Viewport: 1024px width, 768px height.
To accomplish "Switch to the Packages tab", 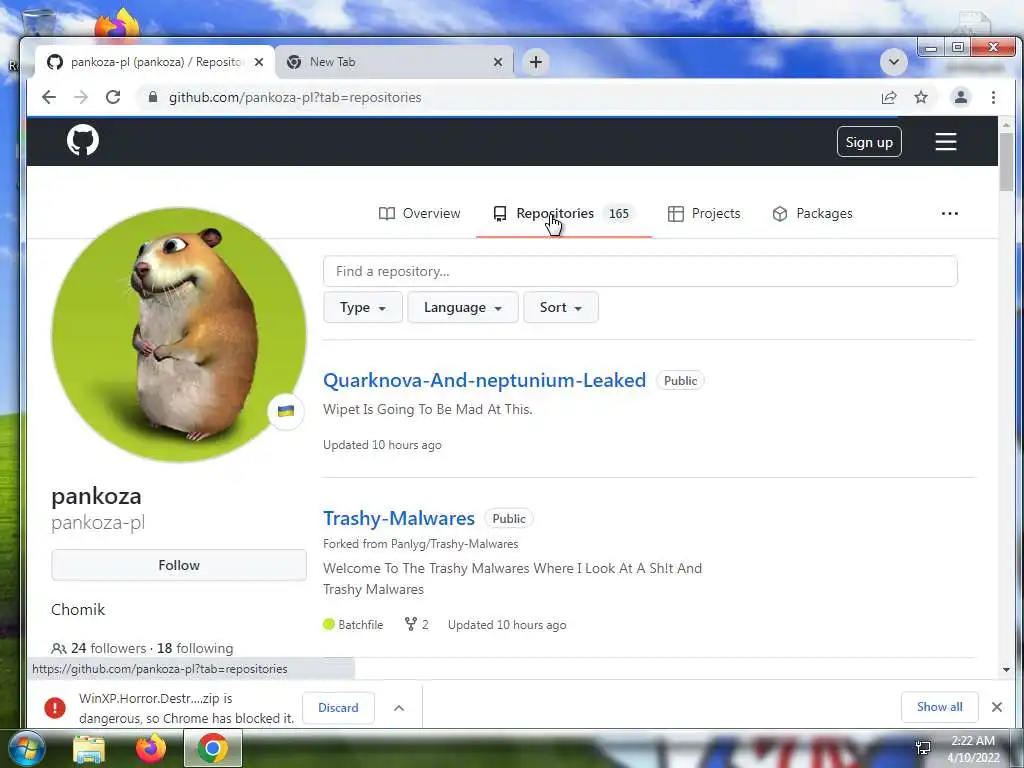I will (812, 214).
